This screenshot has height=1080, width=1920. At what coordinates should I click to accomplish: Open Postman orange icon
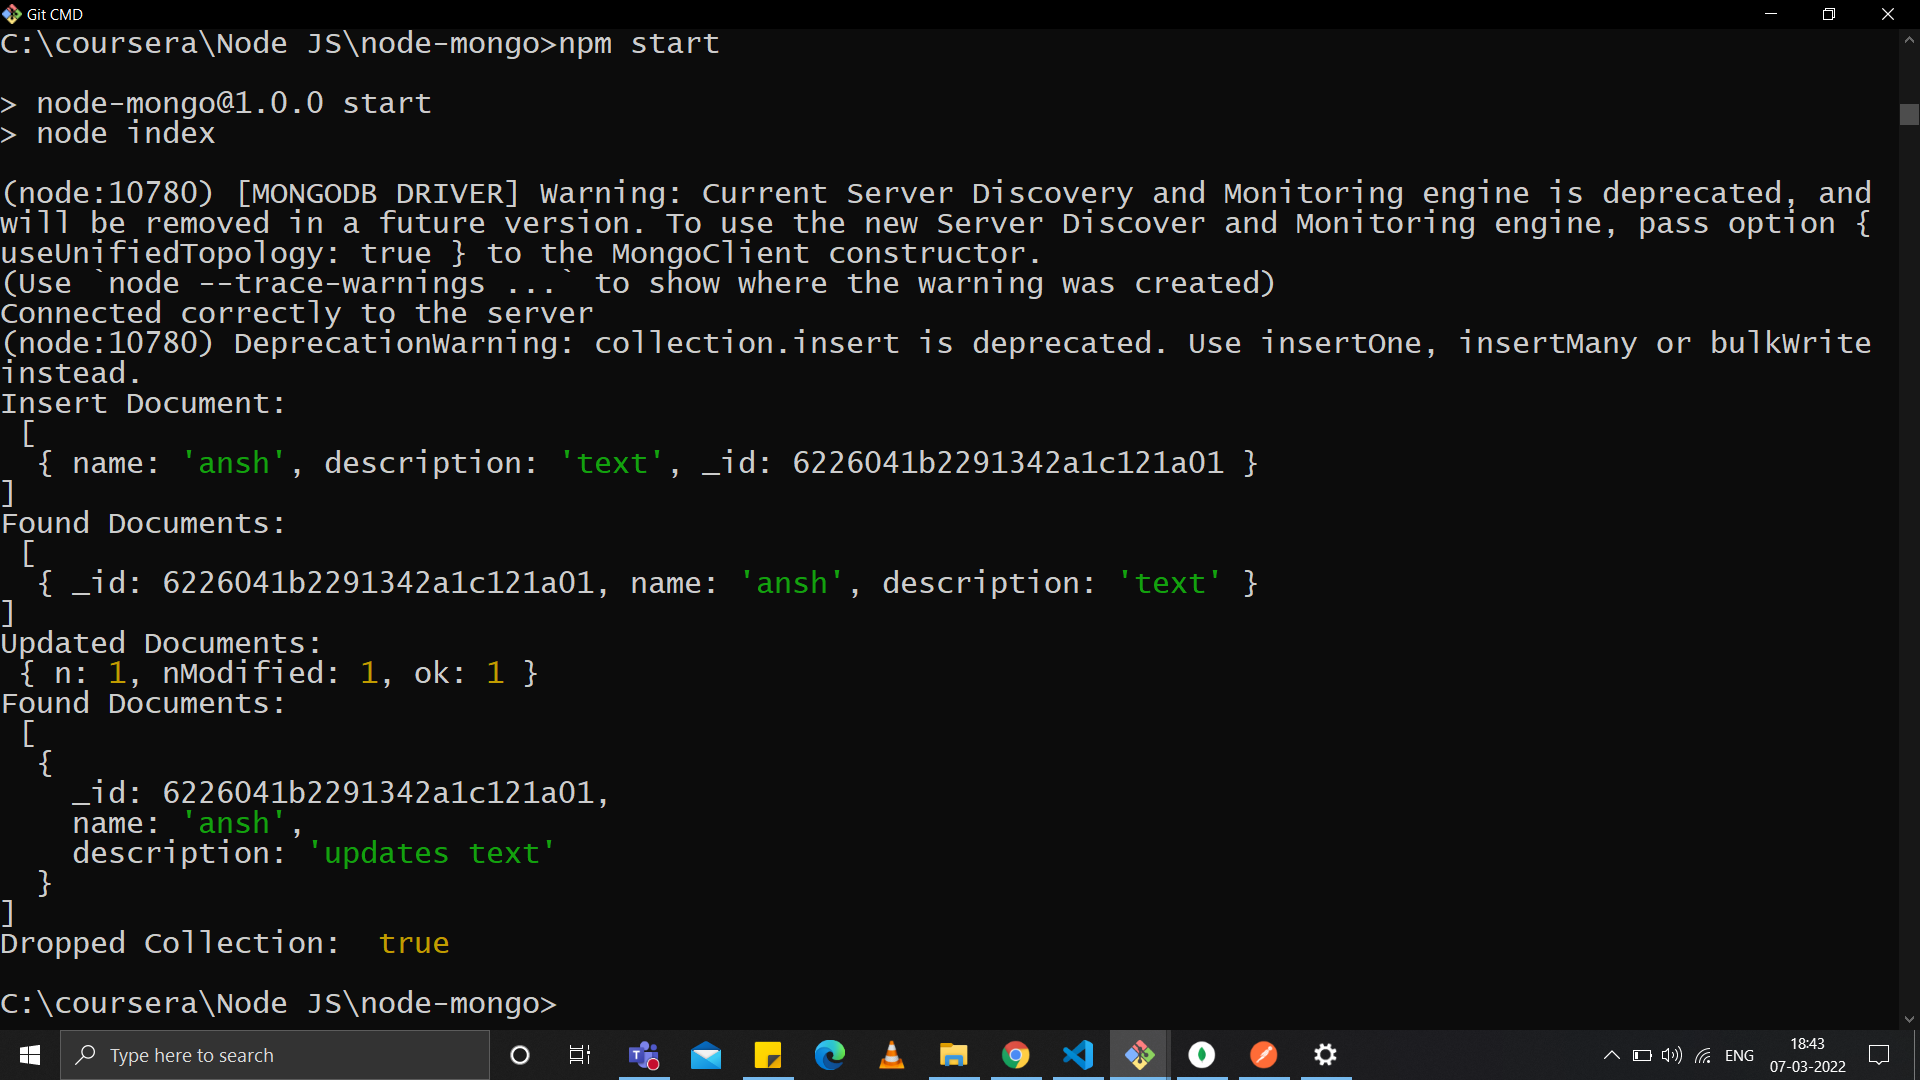pos(1264,1055)
